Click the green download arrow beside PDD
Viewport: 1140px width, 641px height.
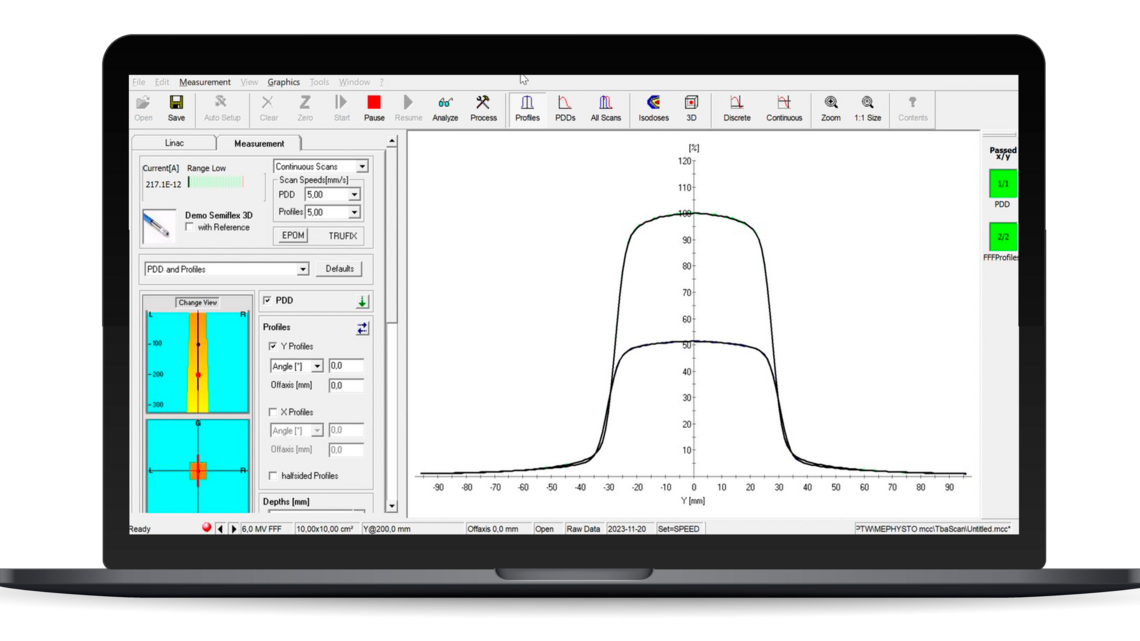coord(361,300)
